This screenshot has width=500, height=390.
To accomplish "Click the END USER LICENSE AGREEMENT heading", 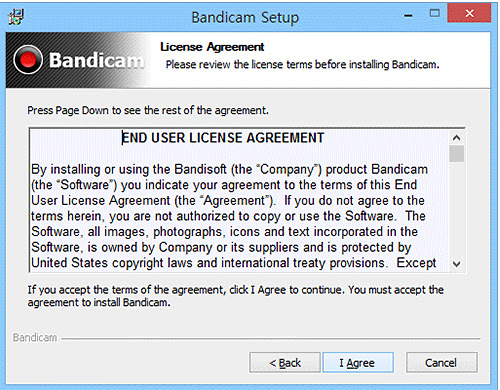I will [x=223, y=138].
